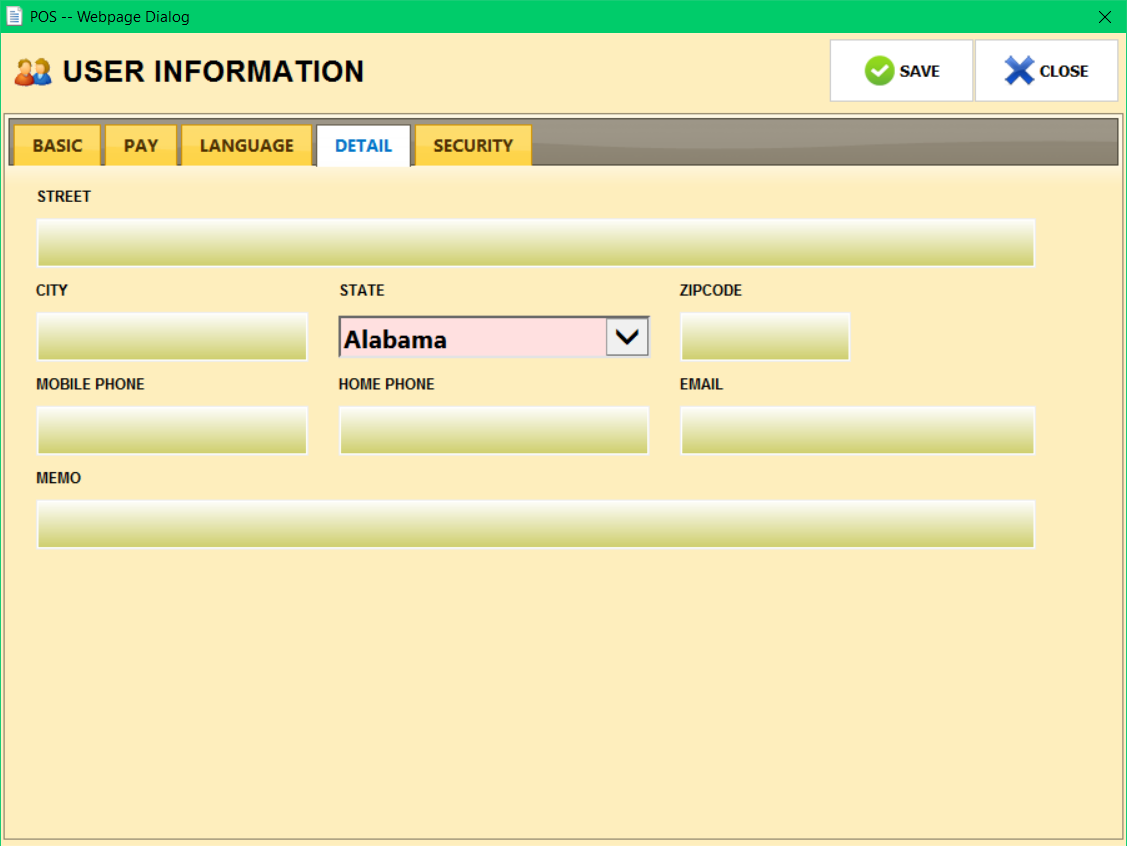Screen dimensions: 1127x846
Task: Click the Email input field
Action: pos(857,431)
